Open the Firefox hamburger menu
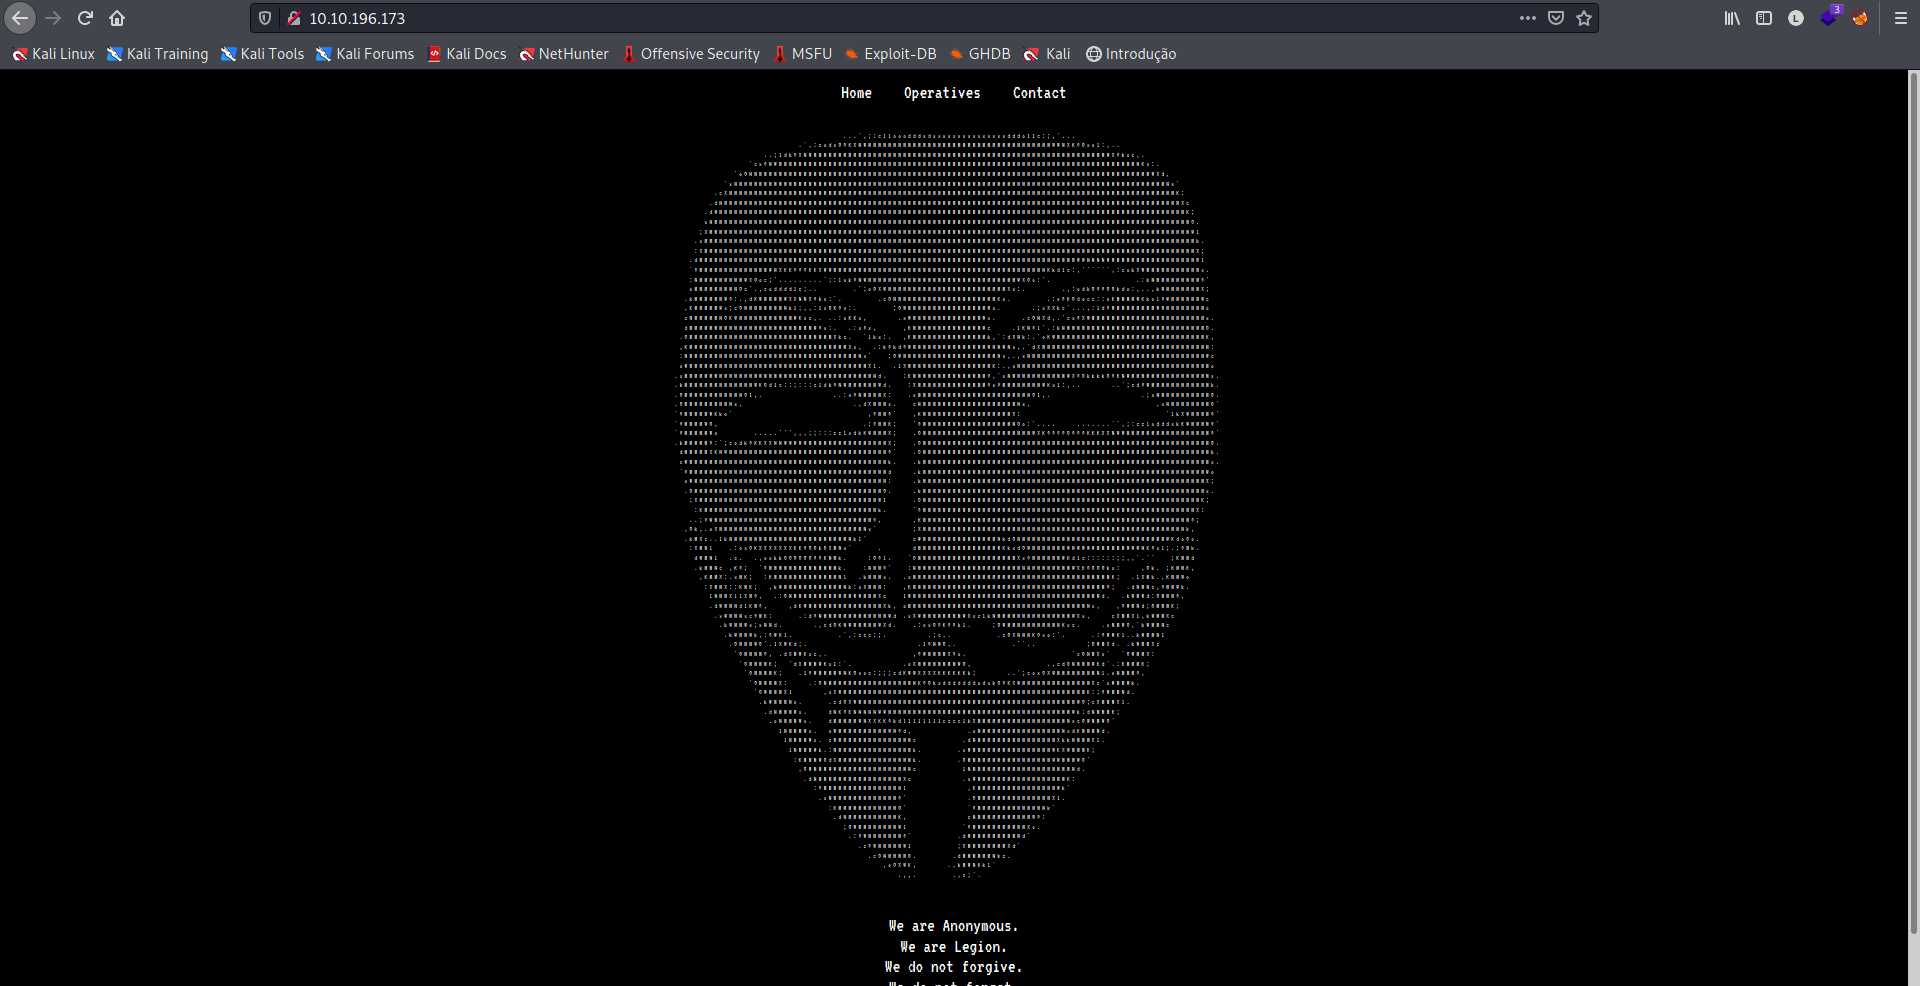 [1901, 18]
